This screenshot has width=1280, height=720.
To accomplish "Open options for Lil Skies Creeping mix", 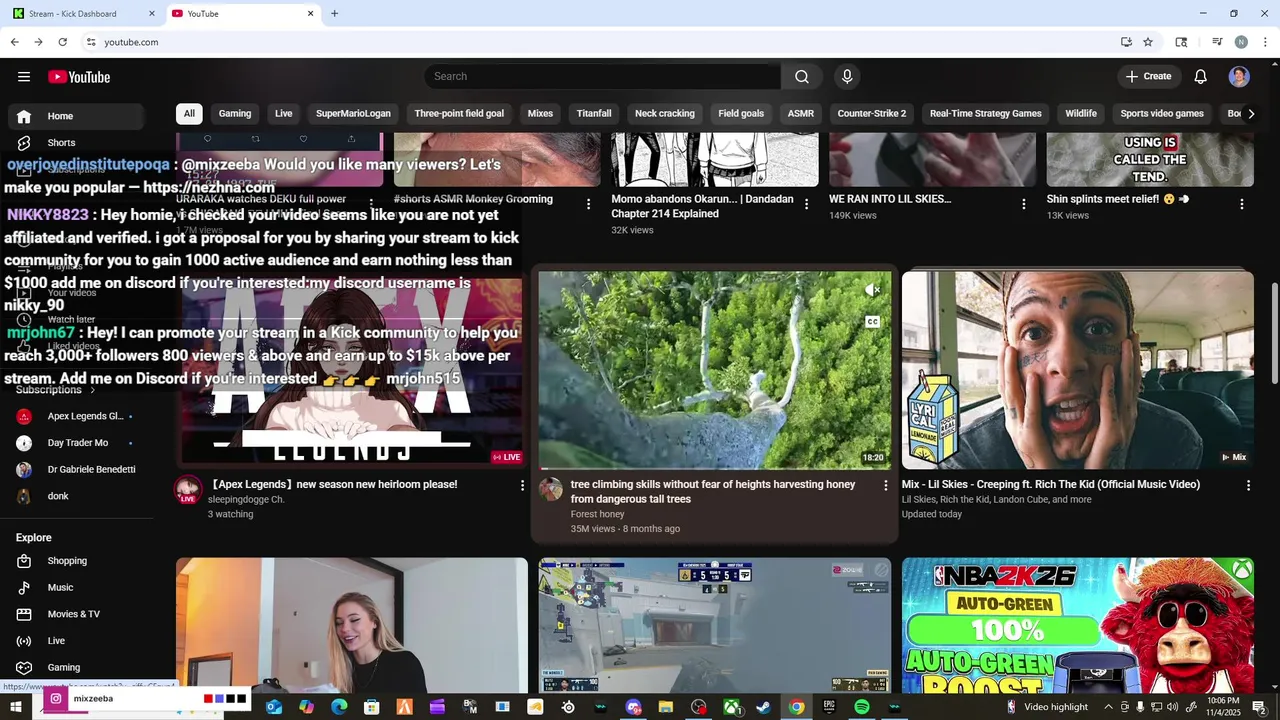I will 1248,485.
